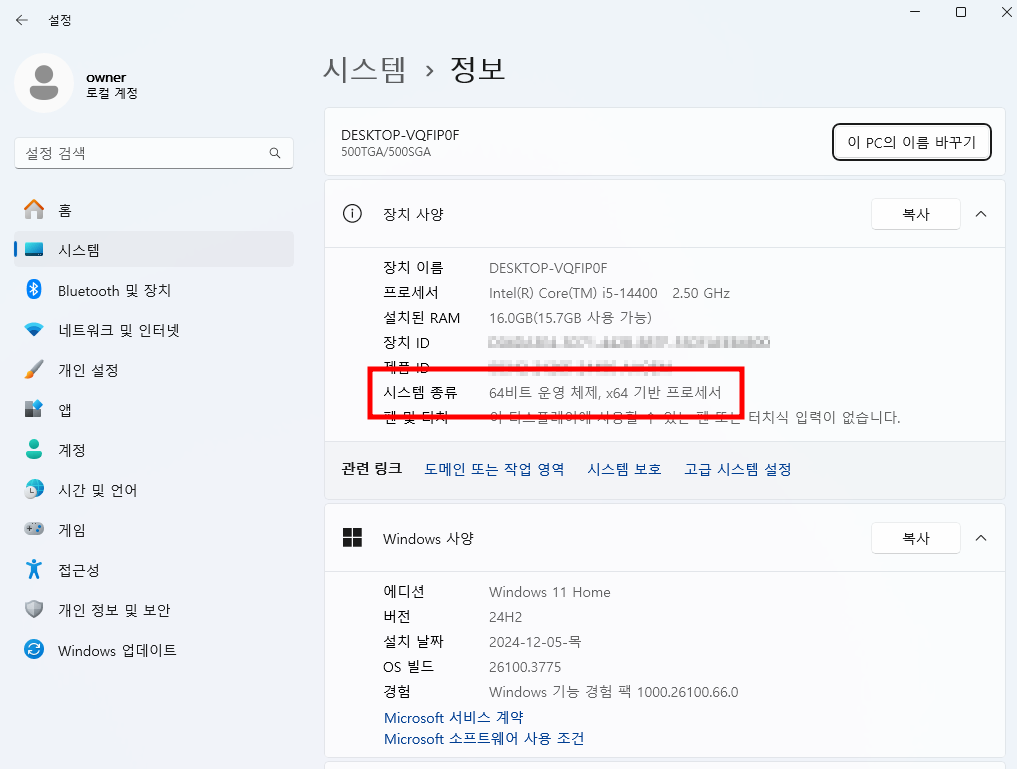
Task: Click the Gaming controller icon
Action: click(34, 529)
